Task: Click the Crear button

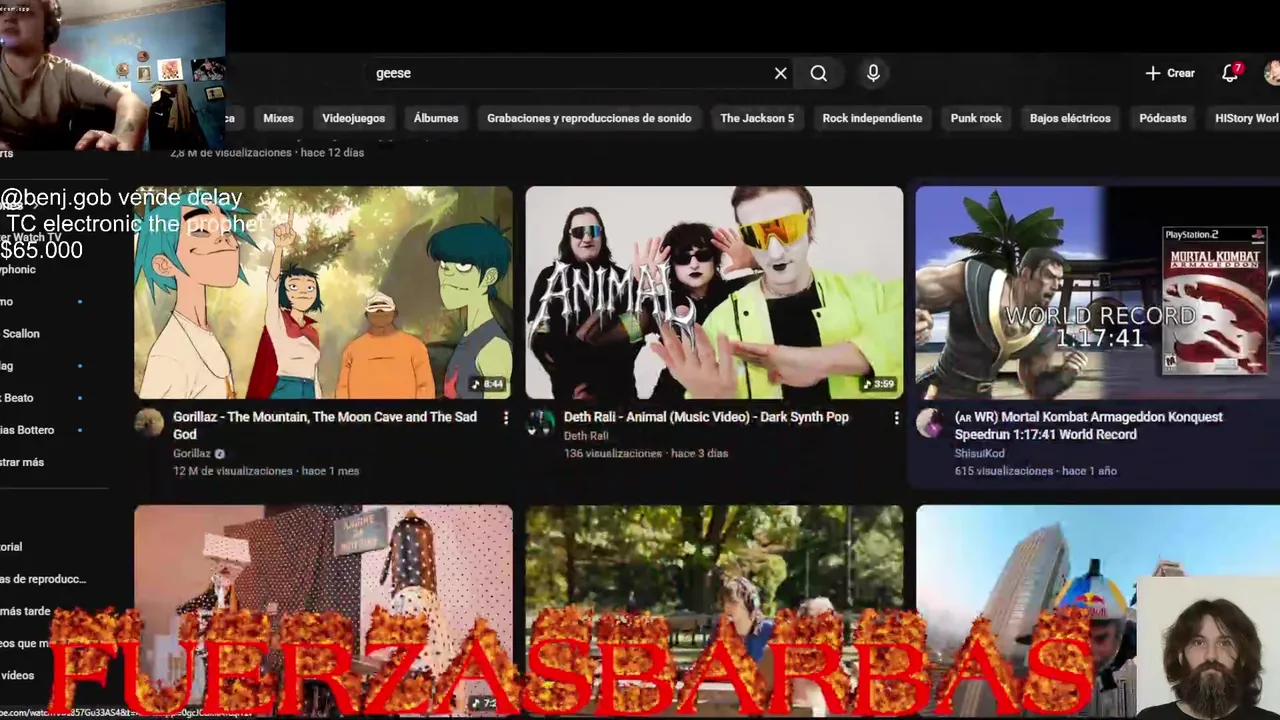Action: (1170, 73)
